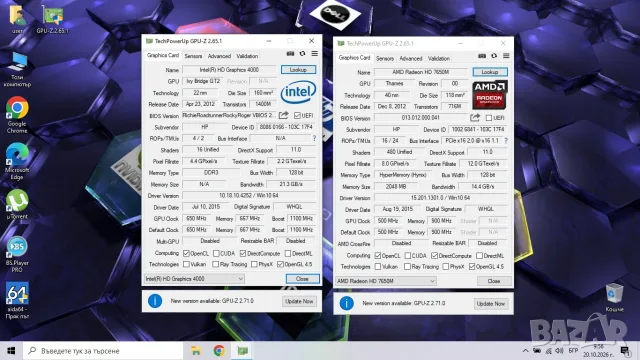The height and width of the screenshot is (360, 640).
Task: Click Update Now in AMD window
Action: point(491,304)
